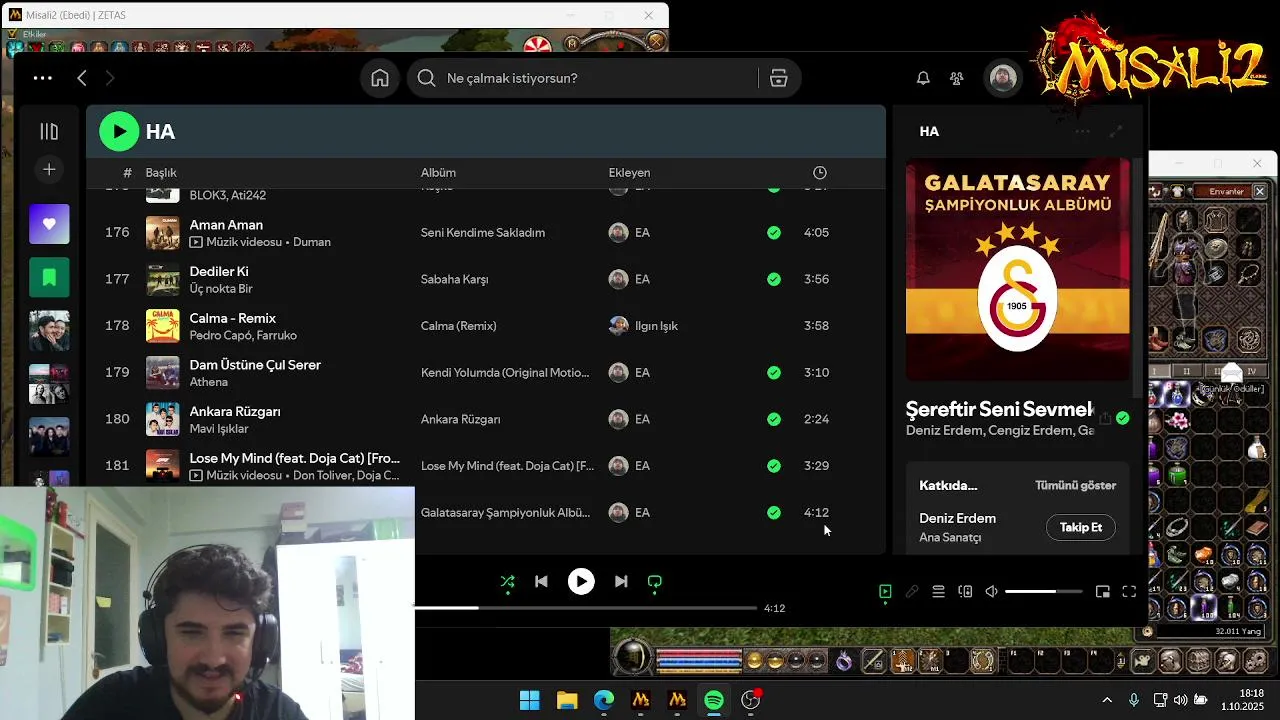Click main play button in player bar
Viewport: 1280px width, 720px height.
click(x=581, y=581)
